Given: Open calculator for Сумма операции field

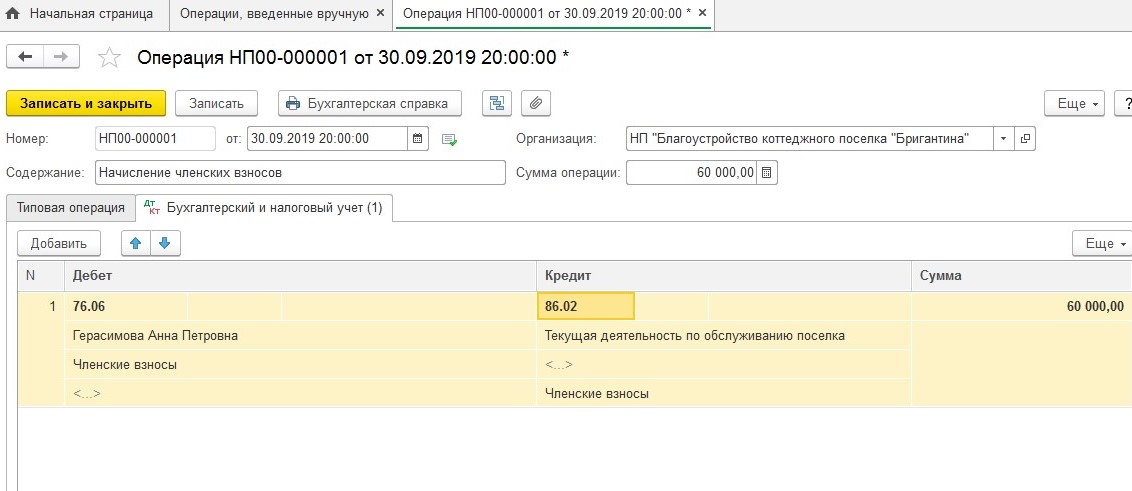Looking at the screenshot, I should click(x=767, y=173).
